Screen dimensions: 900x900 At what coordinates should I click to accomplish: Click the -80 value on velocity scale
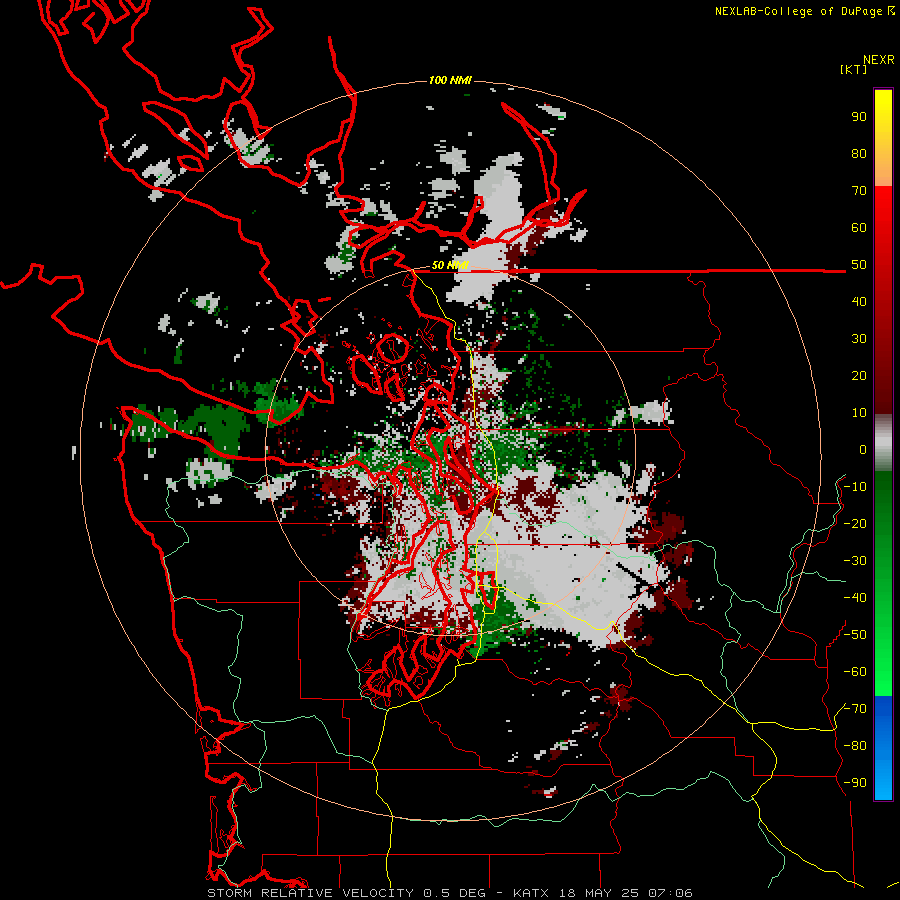point(855,746)
